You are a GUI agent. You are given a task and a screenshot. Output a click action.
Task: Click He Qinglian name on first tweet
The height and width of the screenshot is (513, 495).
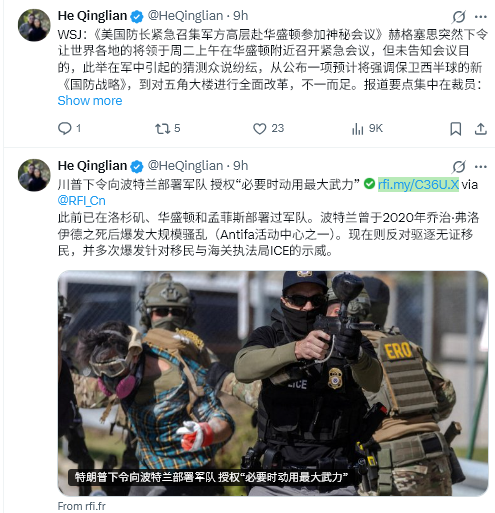pyautogui.click(x=92, y=16)
